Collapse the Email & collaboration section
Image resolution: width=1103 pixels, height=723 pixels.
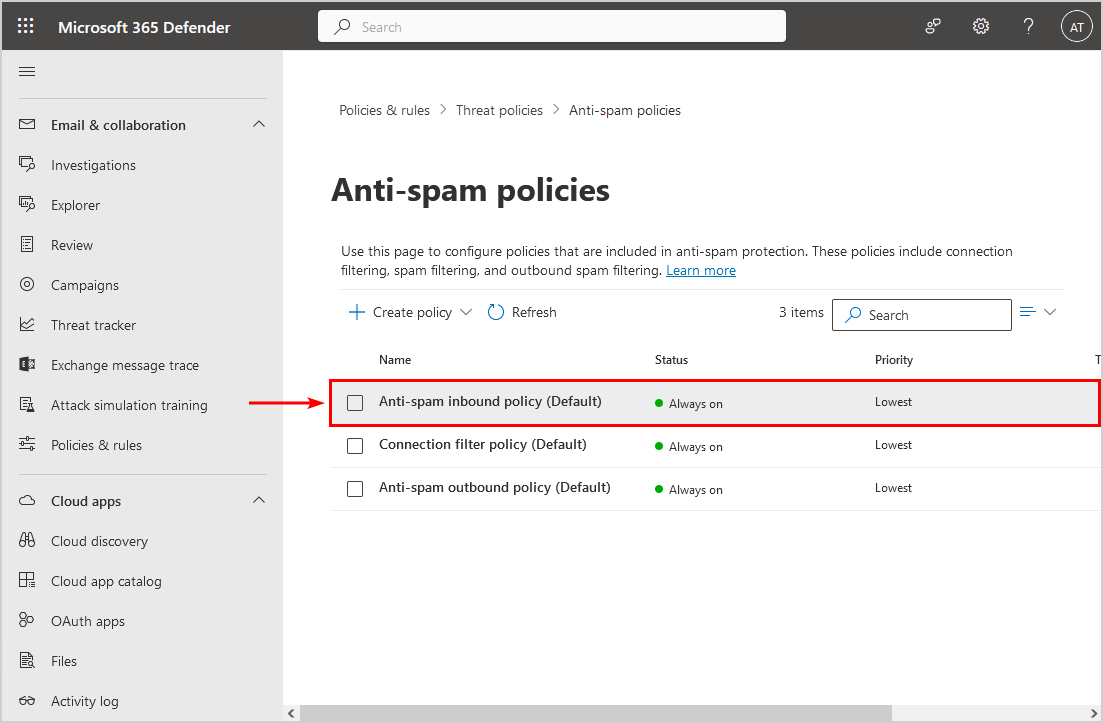coord(259,125)
